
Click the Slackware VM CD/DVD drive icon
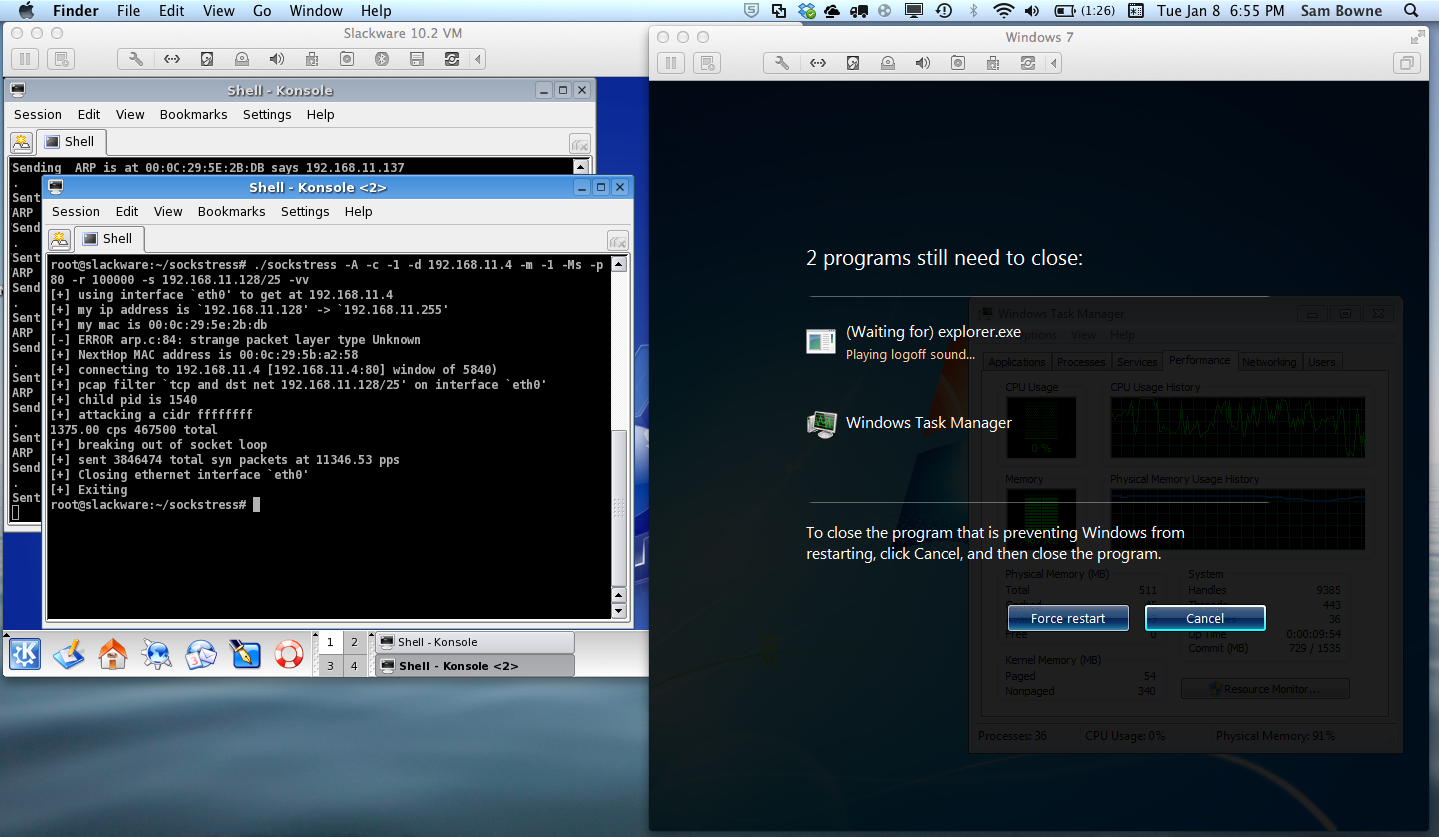click(241, 60)
